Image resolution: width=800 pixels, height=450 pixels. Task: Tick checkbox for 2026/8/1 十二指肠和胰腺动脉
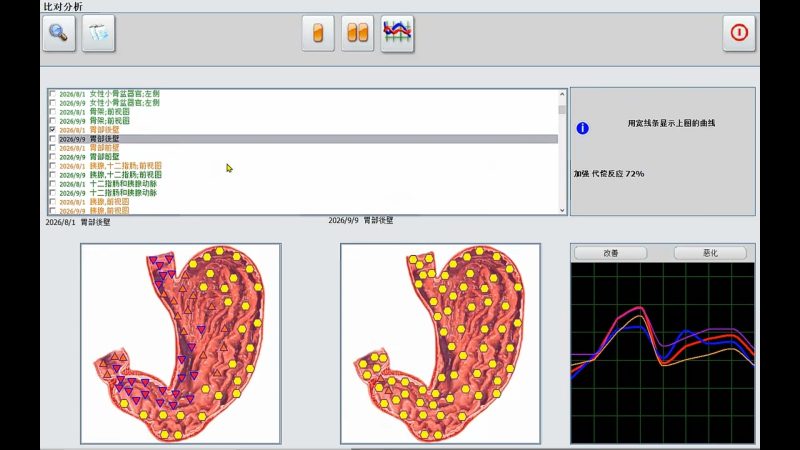pos(53,184)
